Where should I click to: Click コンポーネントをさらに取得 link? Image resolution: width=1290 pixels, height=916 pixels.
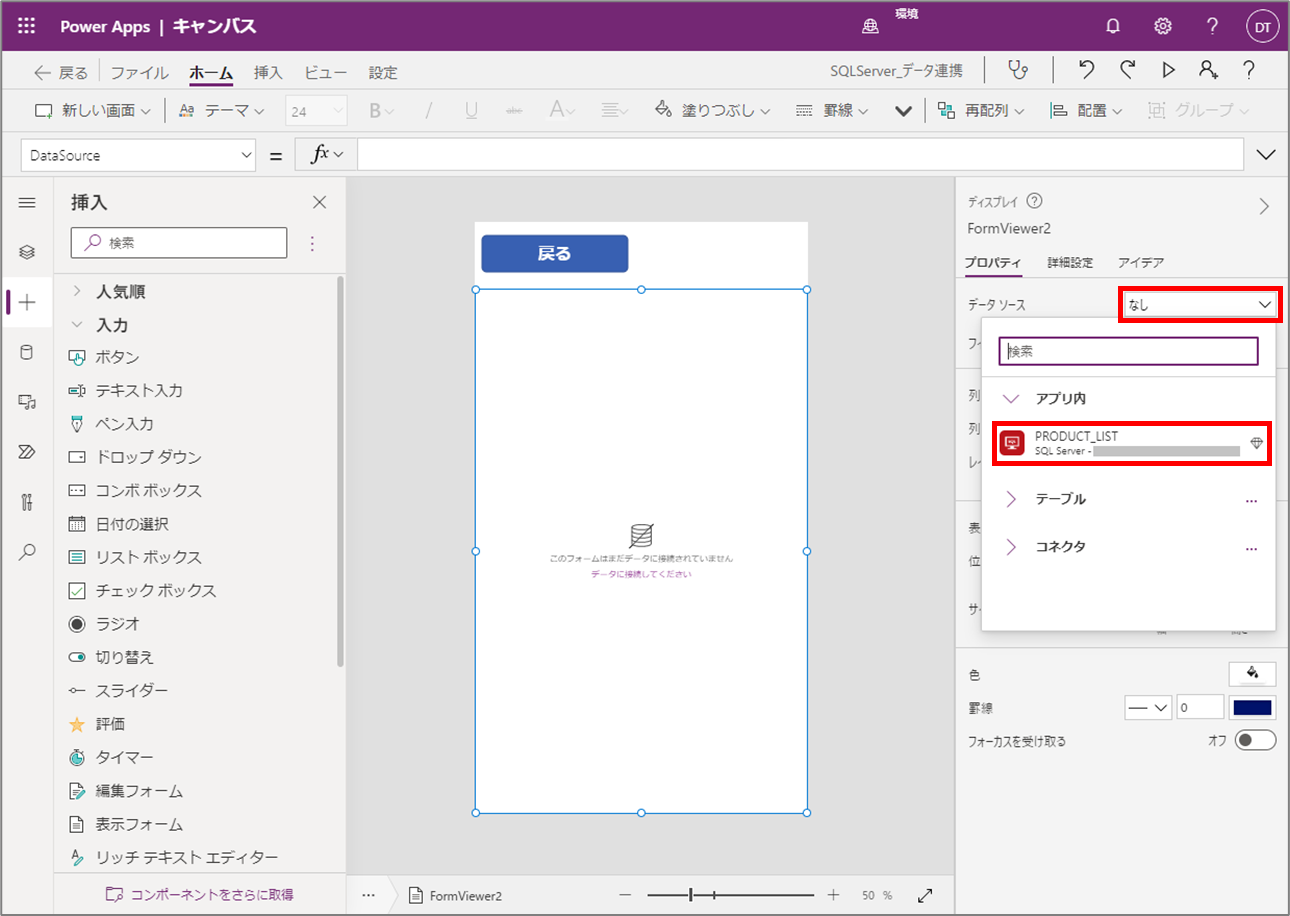pyautogui.click(x=199, y=894)
